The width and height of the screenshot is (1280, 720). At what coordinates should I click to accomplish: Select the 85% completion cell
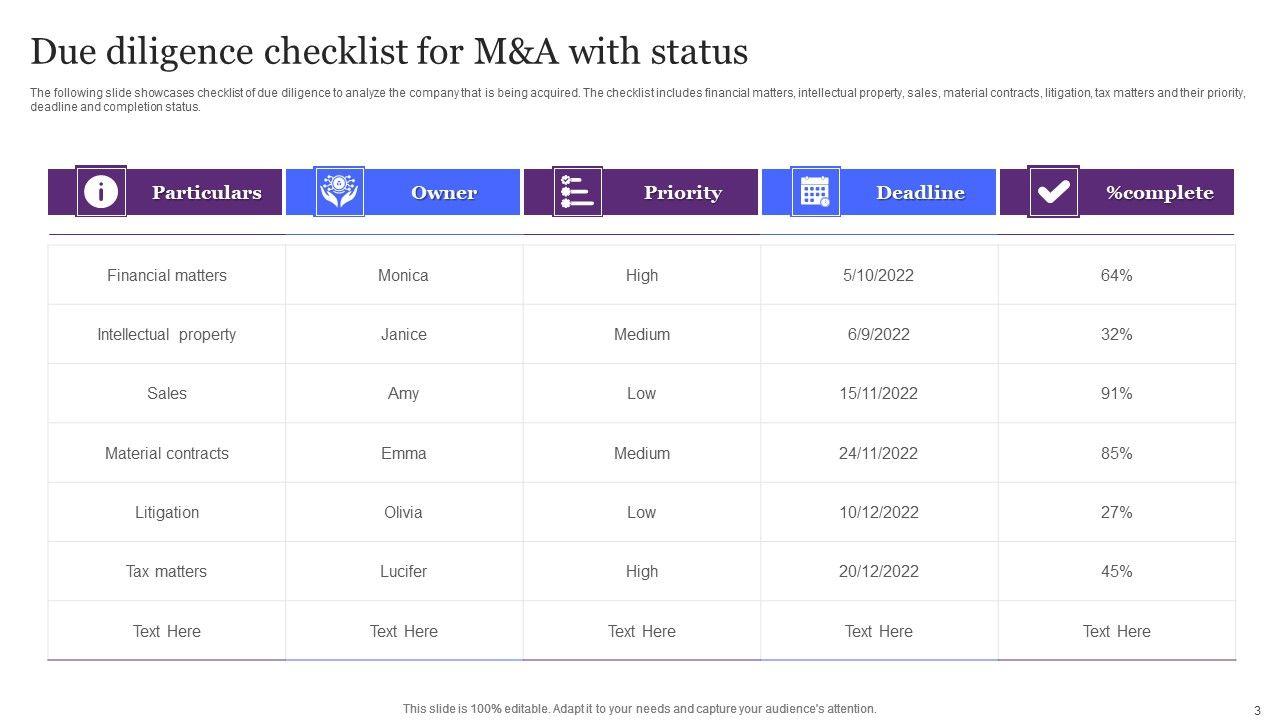click(1116, 453)
